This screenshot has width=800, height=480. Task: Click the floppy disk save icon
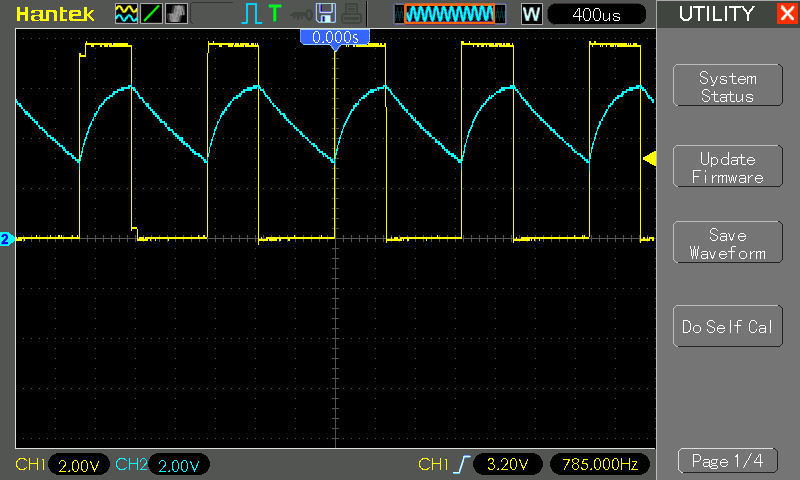click(x=326, y=13)
